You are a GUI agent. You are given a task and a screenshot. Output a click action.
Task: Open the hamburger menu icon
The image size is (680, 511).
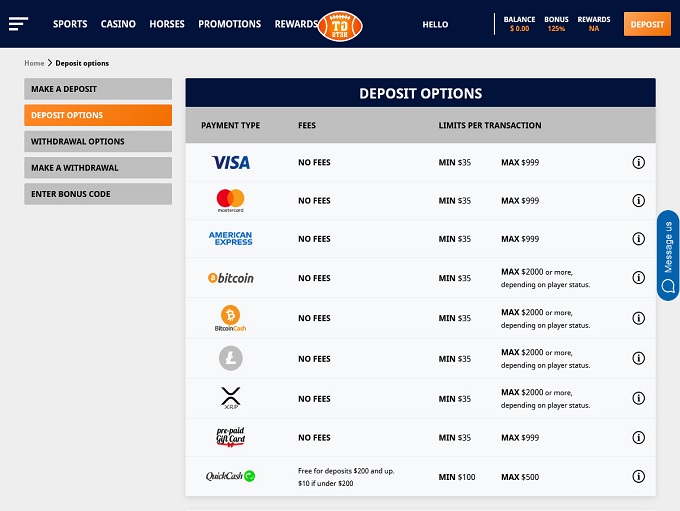point(18,24)
